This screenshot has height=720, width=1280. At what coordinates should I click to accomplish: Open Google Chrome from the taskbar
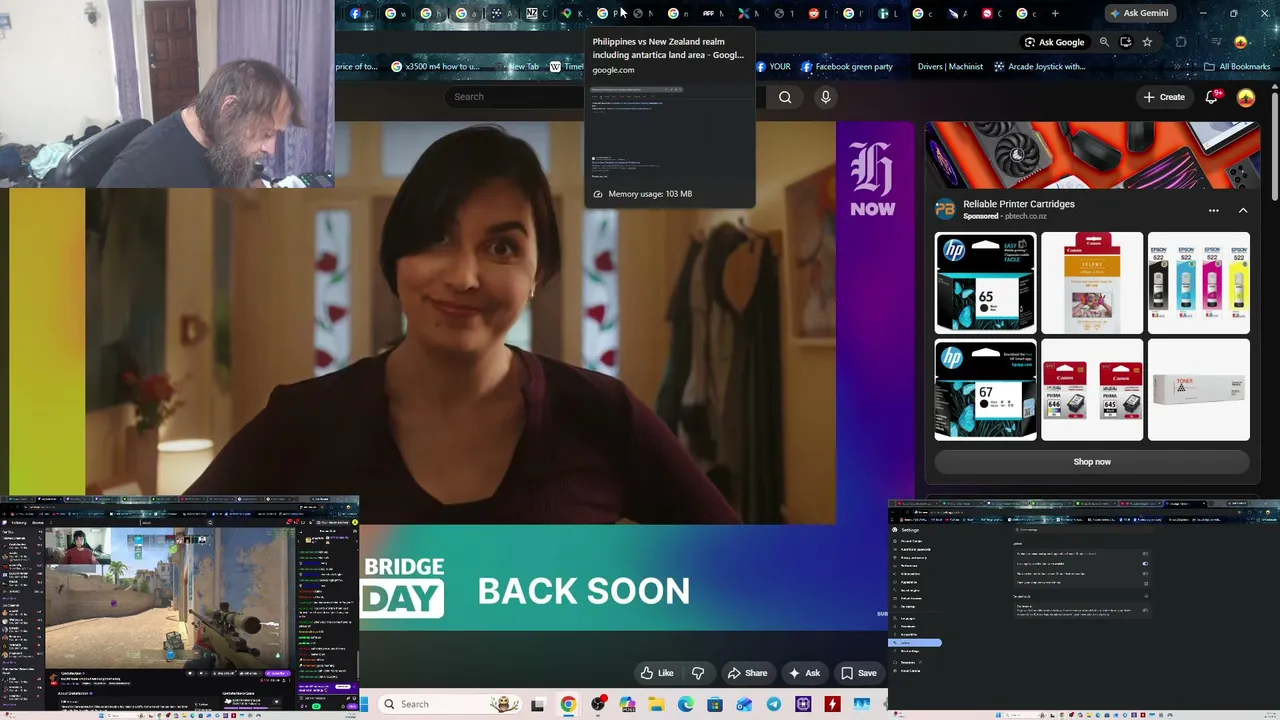point(568,704)
